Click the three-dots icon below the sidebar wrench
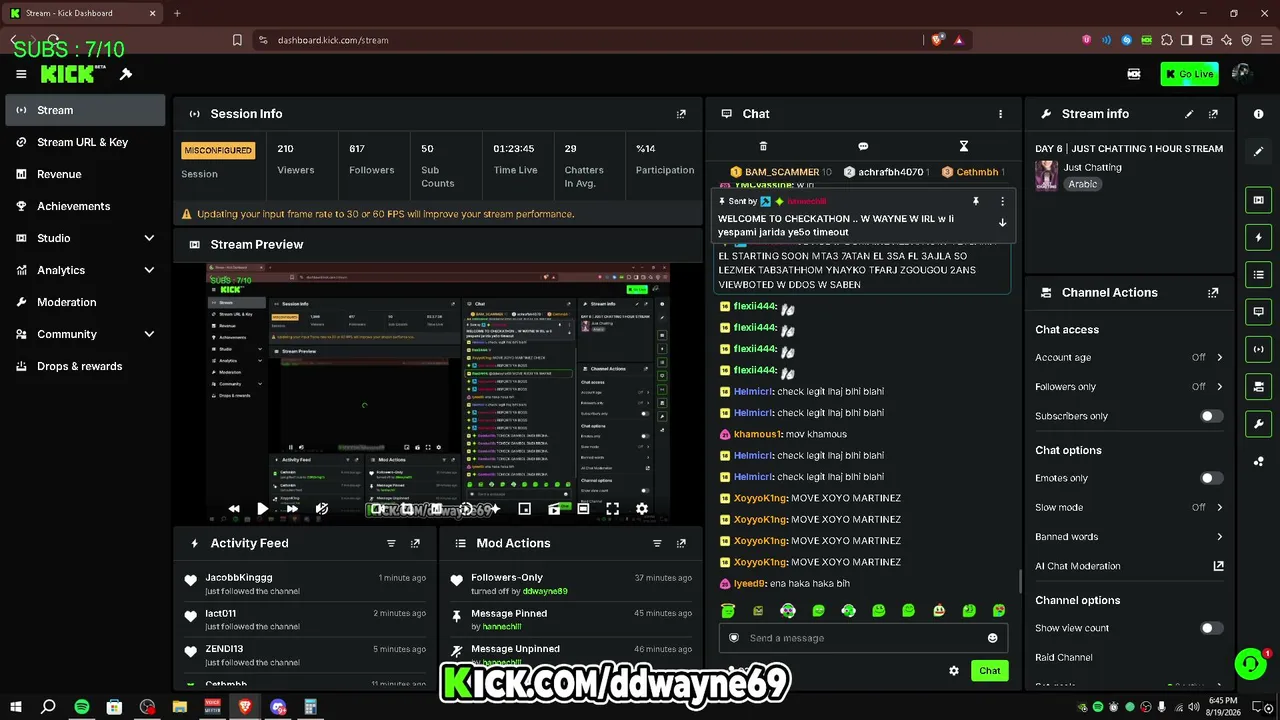Image resolution: width=1280 pixels, height=720 pixels. [1258, 461]
